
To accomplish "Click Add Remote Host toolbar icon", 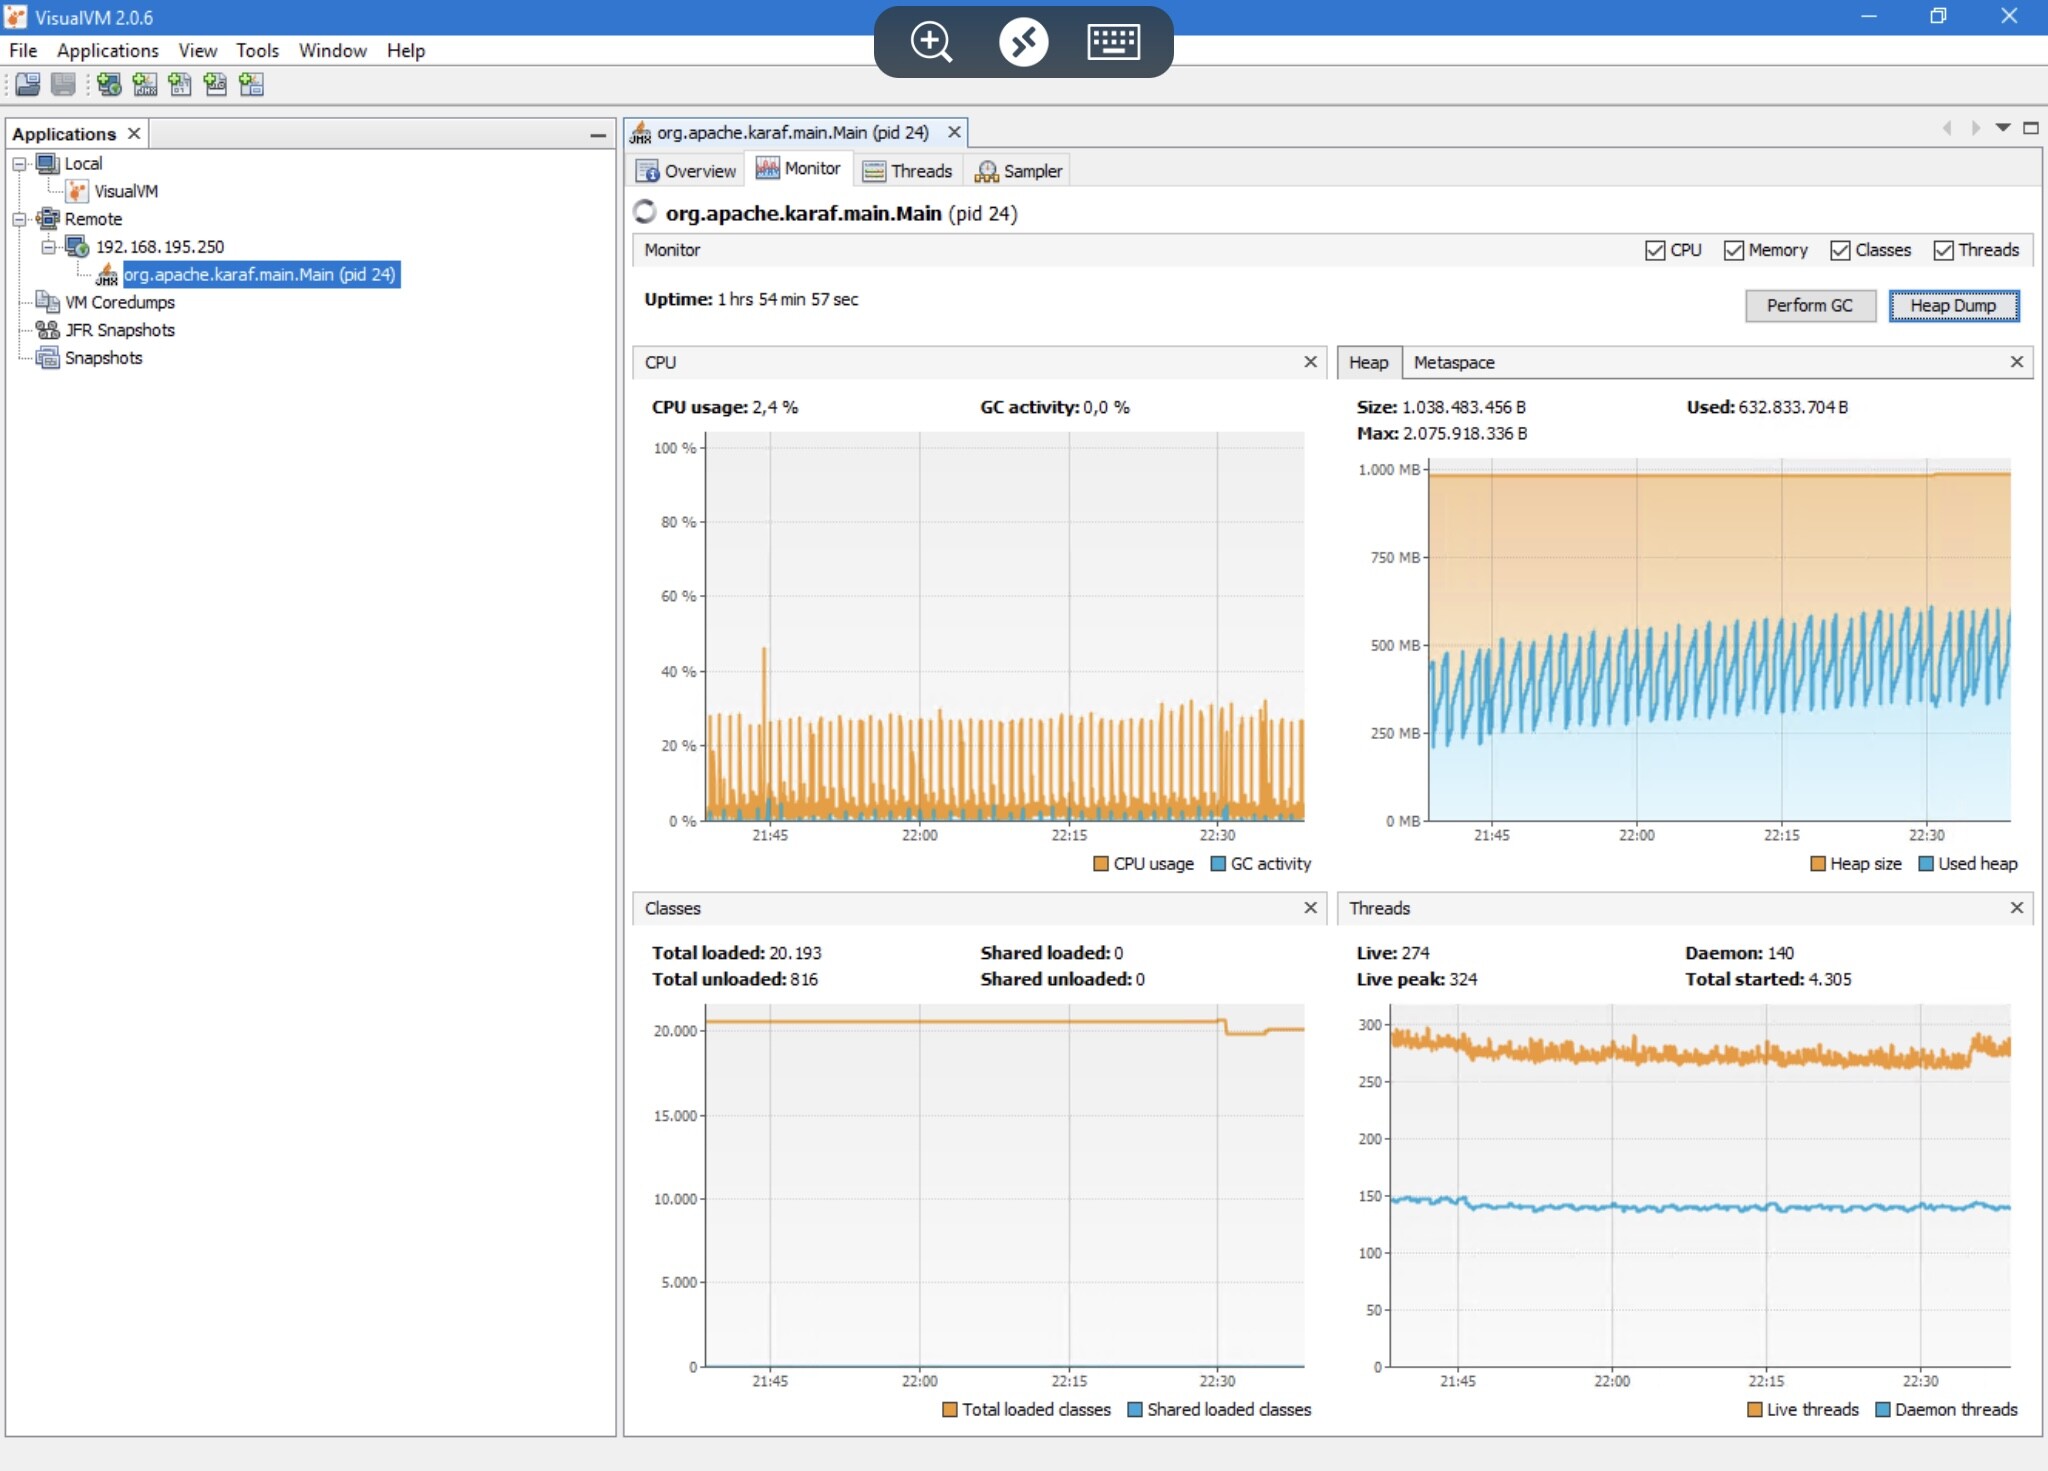I will click(x=109, y=85).
